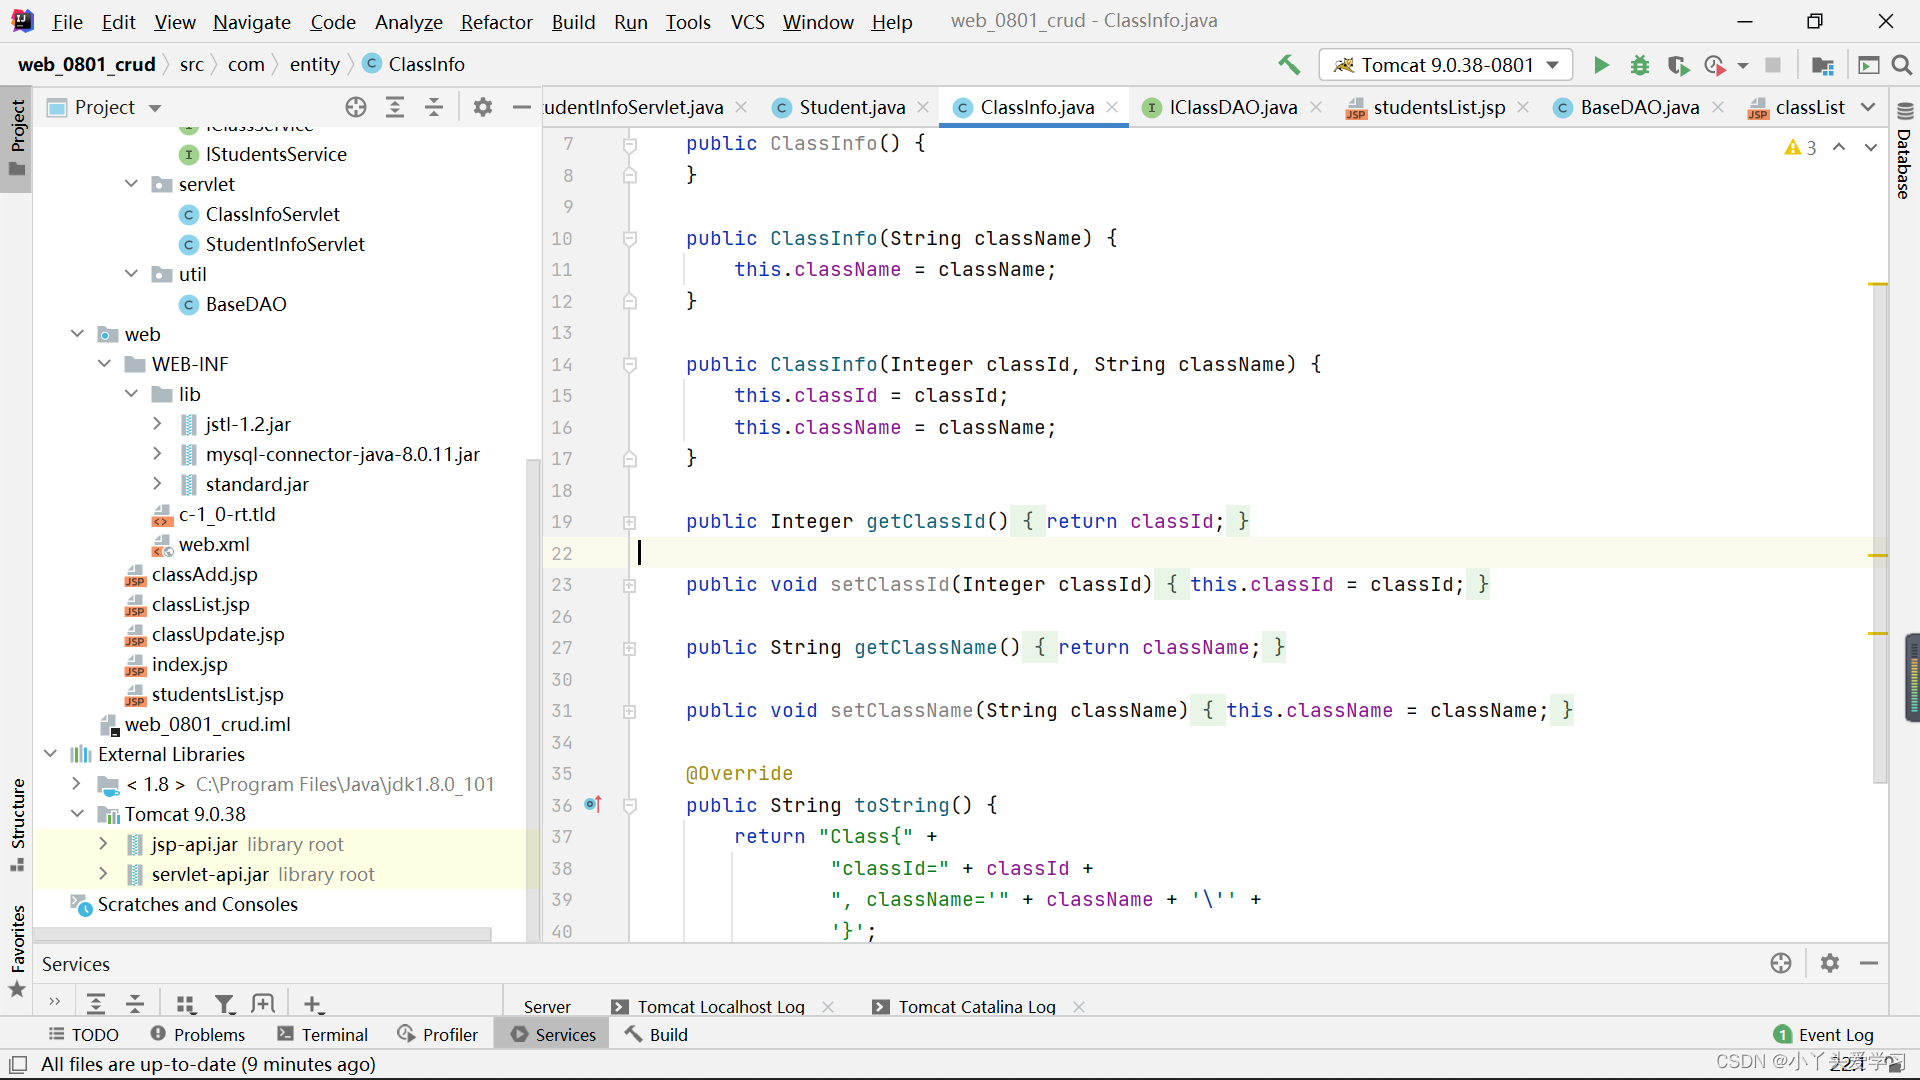Screen dimensions: 1920x1080
Task: Click Collapse All icon in Project panel
Action: (x=434, y=107)
